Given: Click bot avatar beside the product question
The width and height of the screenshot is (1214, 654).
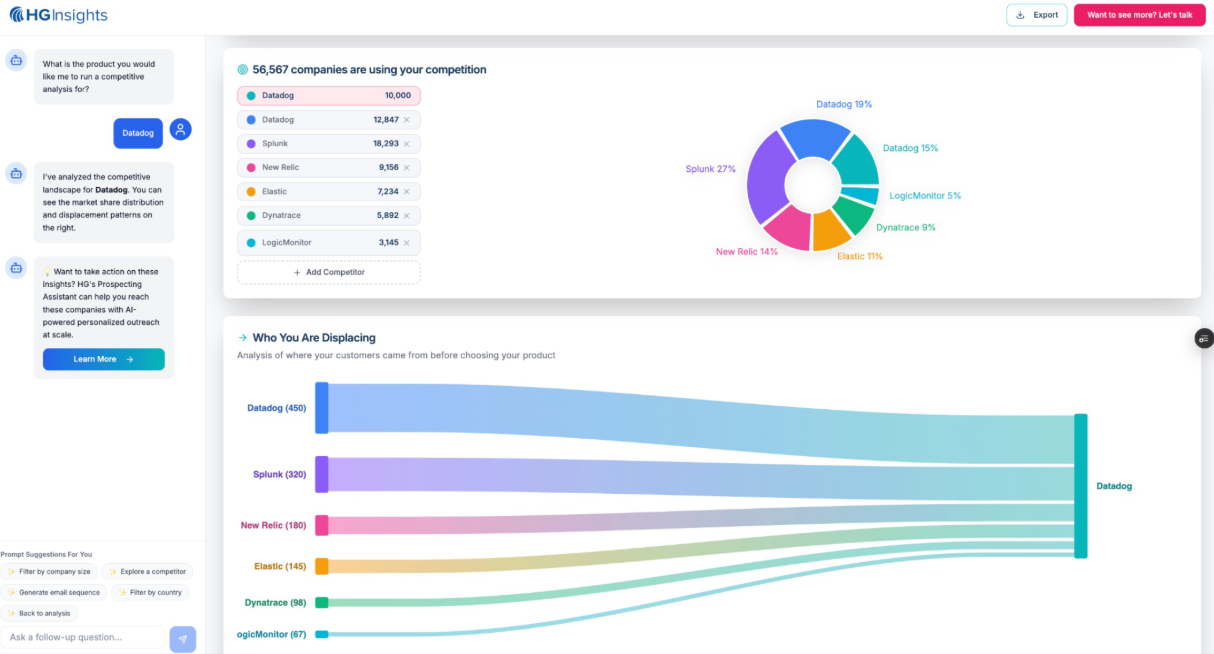Looking at the screenshot, I should pyautogui.click(x=16, y=60).
